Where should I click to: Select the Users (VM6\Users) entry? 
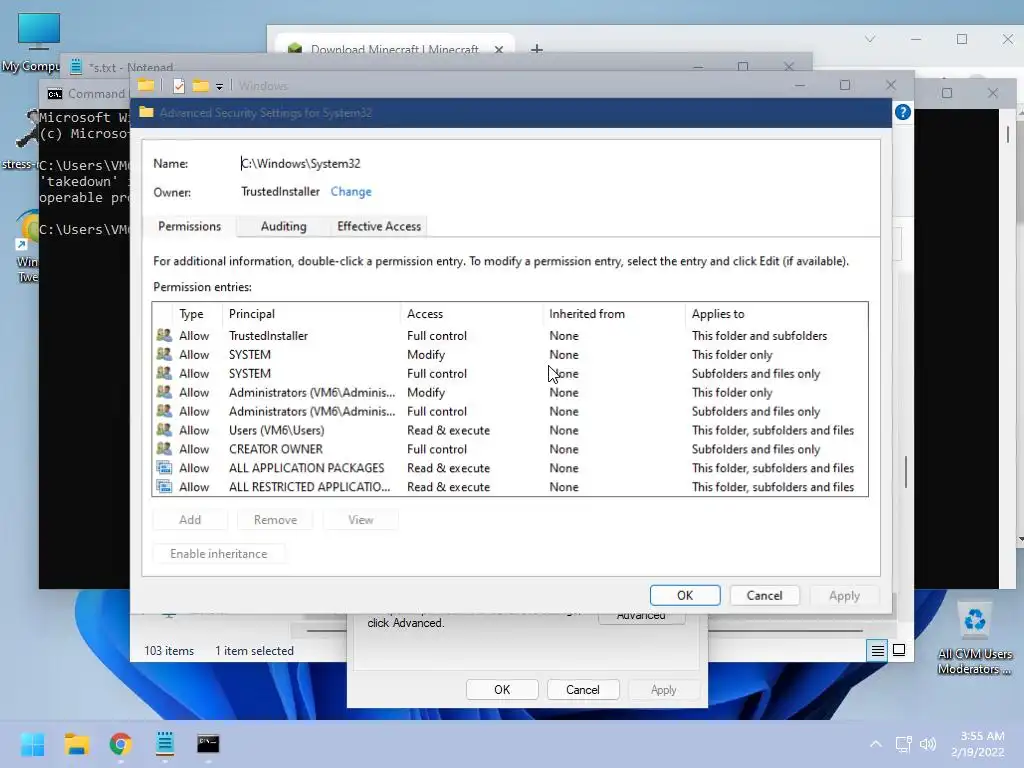coord(509,430)
